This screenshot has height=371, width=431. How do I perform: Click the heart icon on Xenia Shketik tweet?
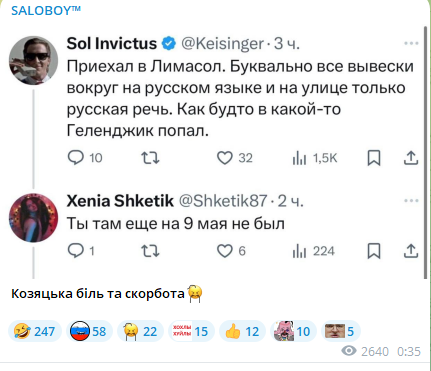click(225, 251)
